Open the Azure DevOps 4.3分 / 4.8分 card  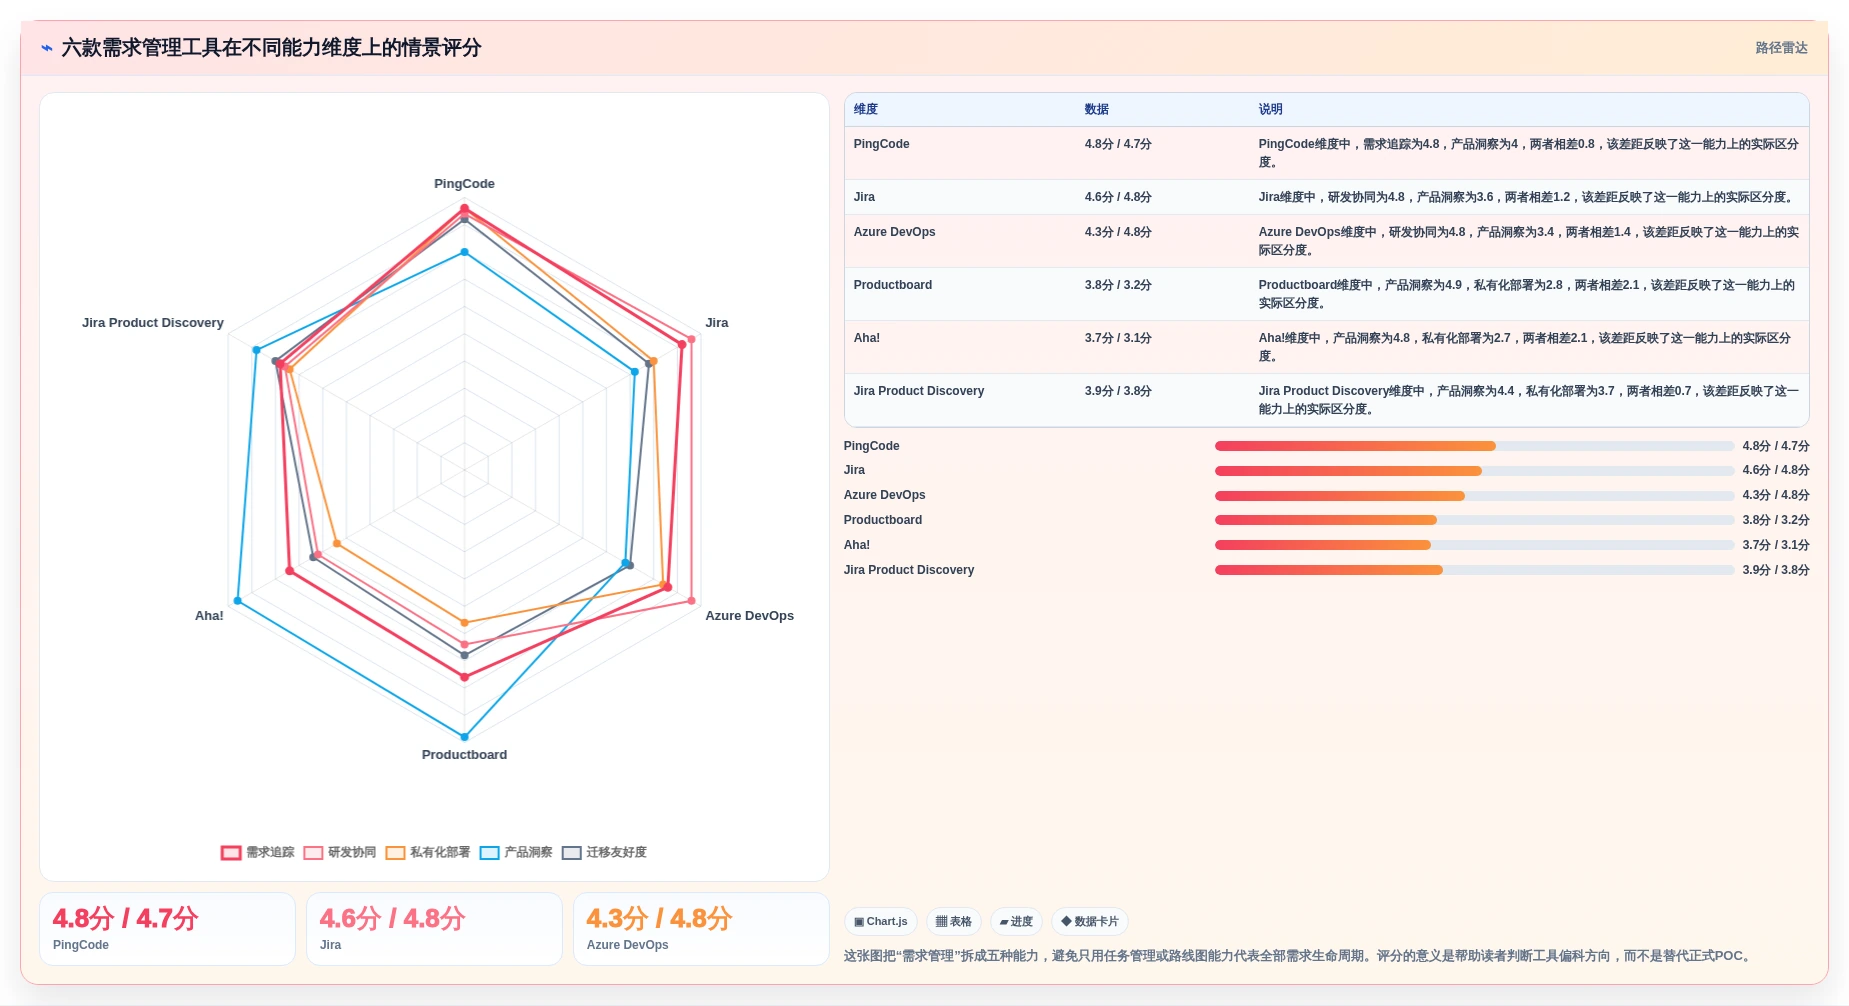coord(701,929)
